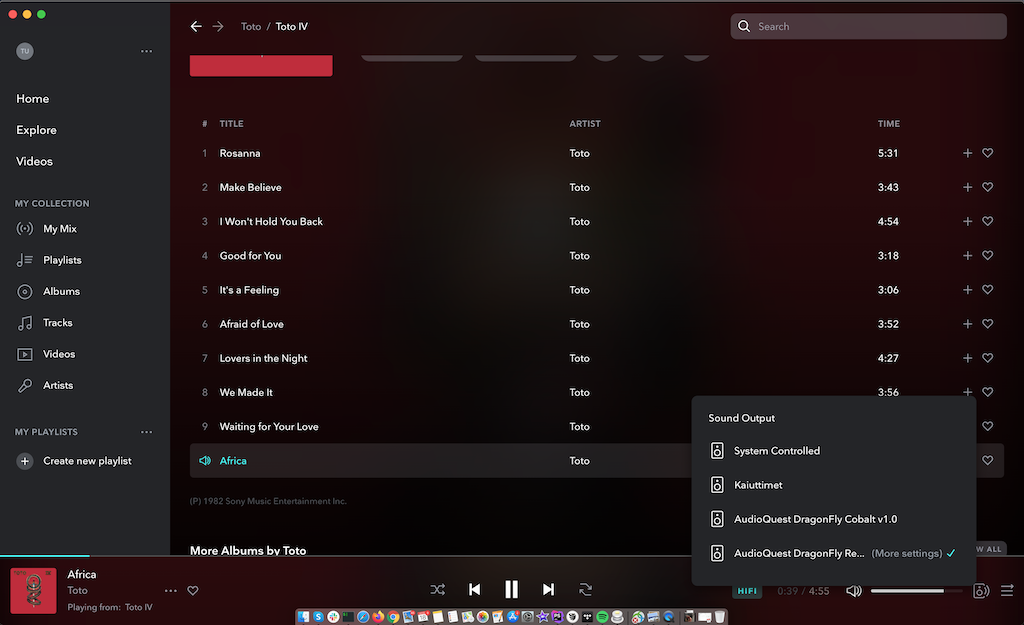
Task: Favorite Rosanna with the heart
Action: point(987,153)
